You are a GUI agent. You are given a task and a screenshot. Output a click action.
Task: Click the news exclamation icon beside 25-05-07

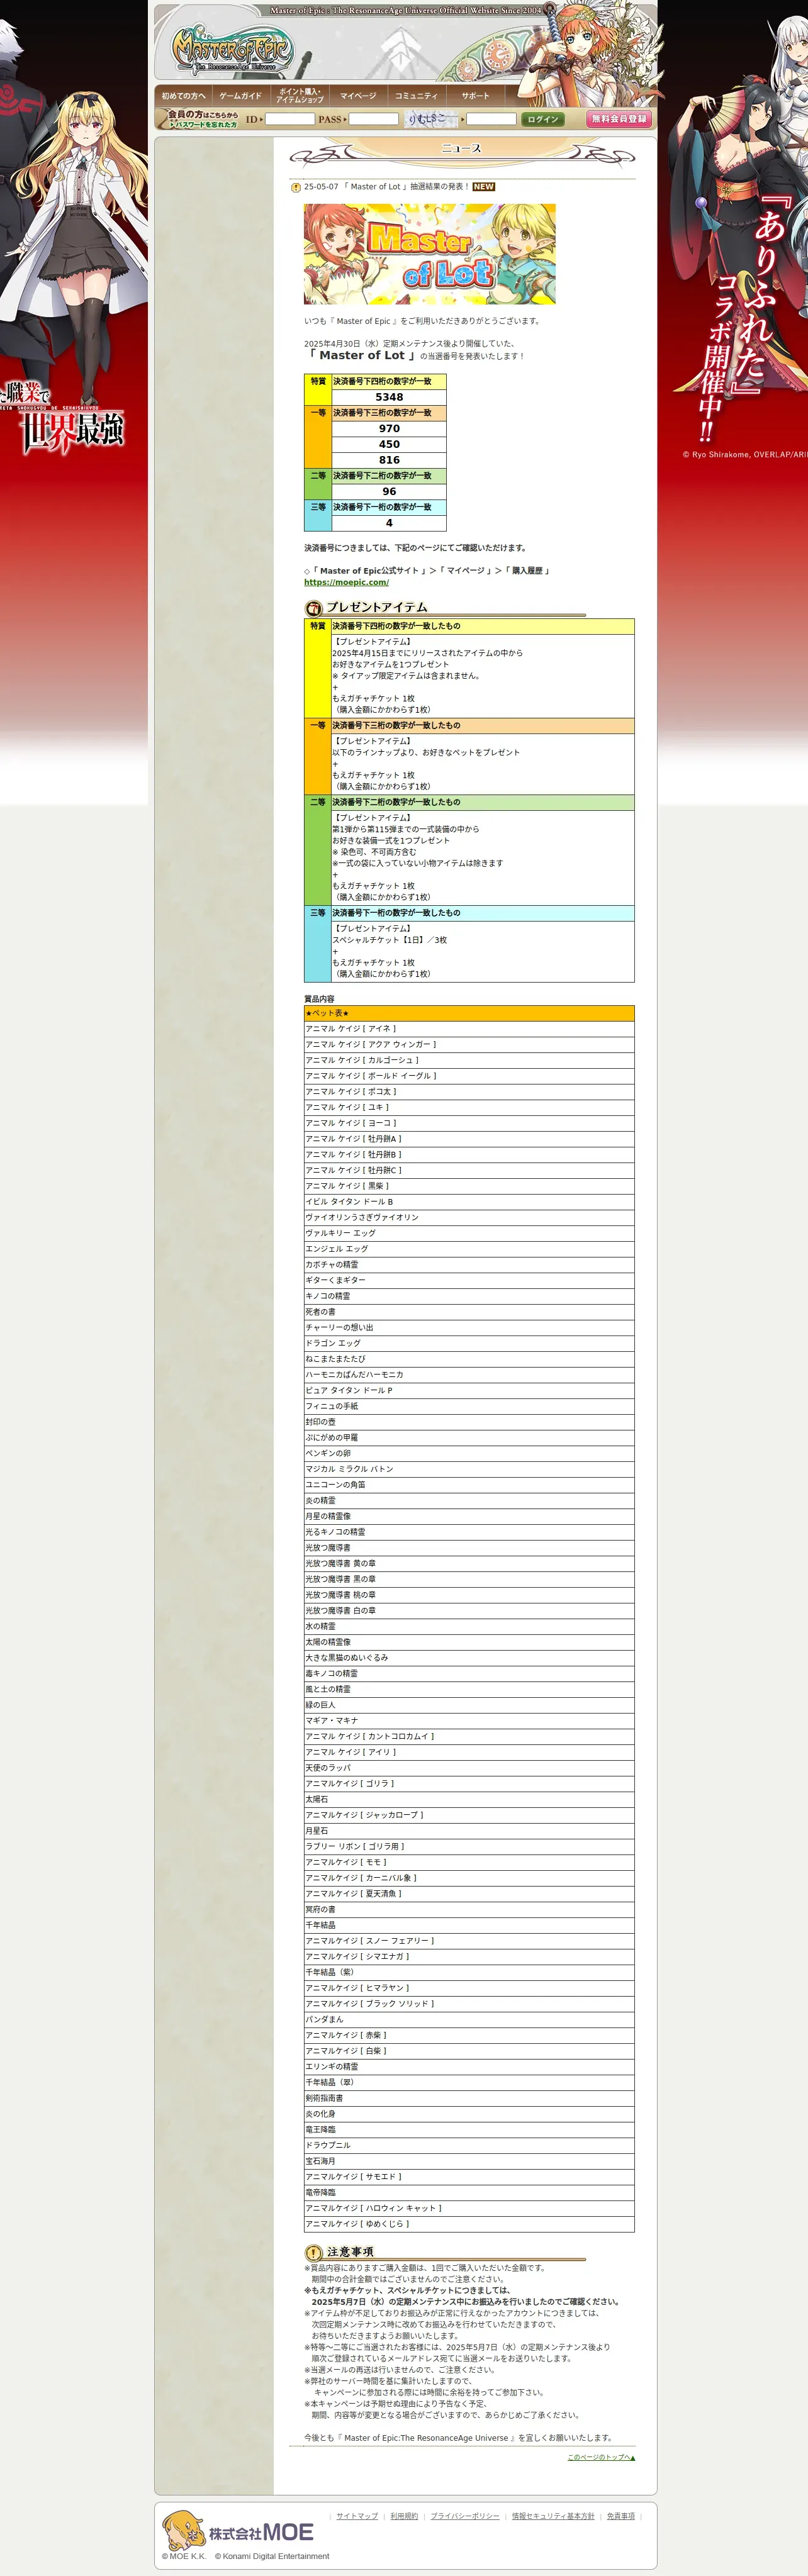[296, 187]
